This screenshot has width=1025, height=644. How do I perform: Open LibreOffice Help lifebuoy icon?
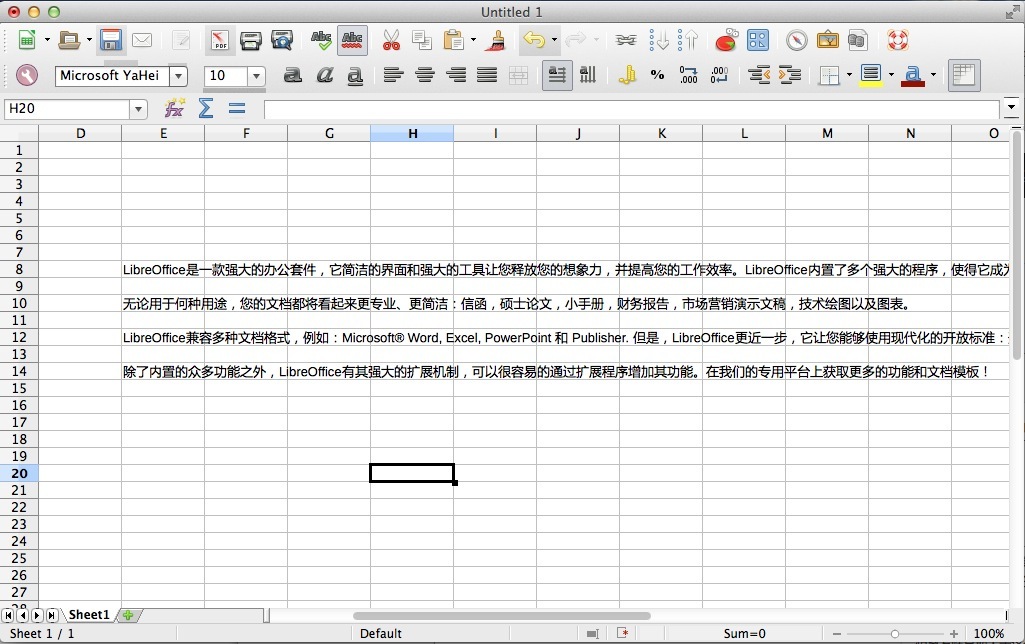click(x=898, y=41)
